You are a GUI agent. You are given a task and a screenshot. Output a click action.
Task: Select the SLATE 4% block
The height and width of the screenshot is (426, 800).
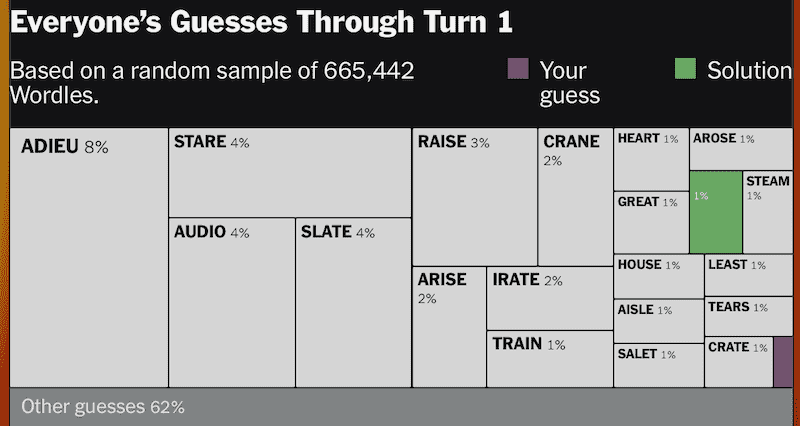click(354, 303)
